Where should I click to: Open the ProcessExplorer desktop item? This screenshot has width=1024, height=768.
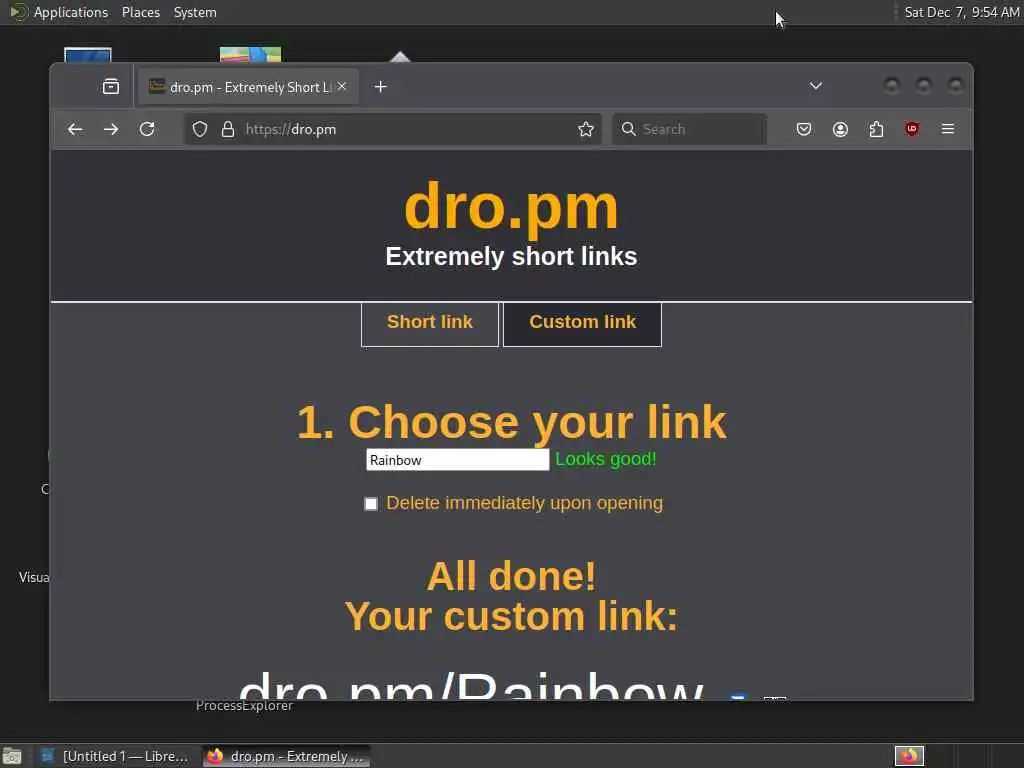[x=244, y=706]
